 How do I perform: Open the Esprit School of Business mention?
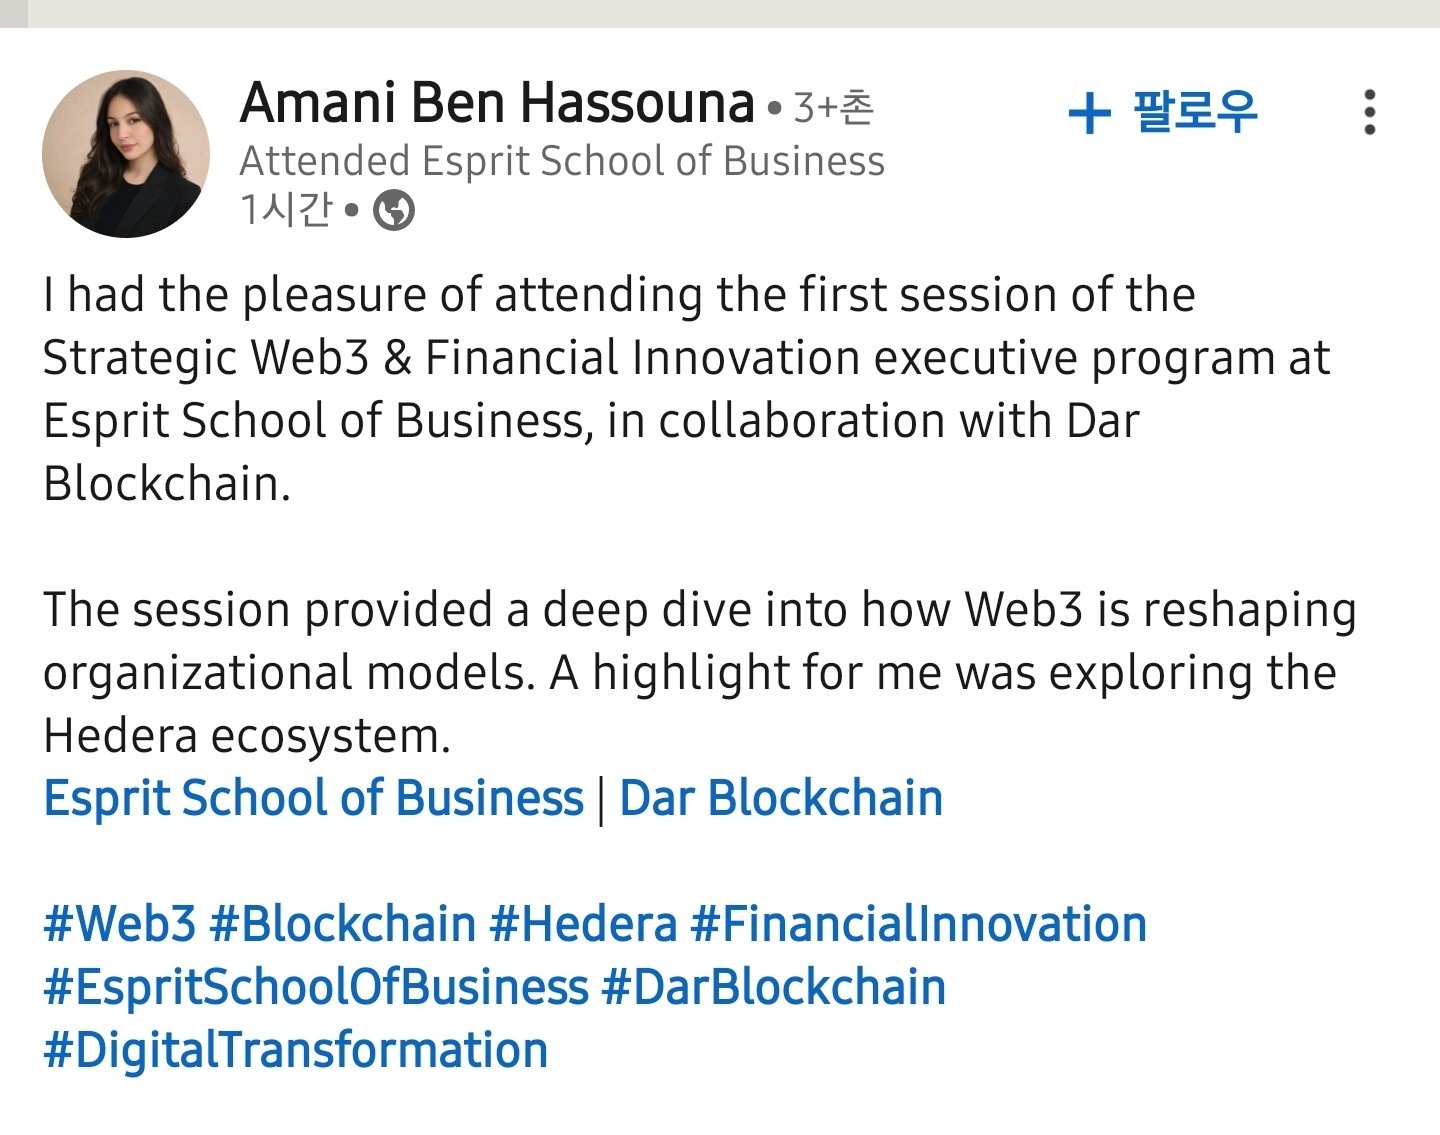click(x=313, y=798)
